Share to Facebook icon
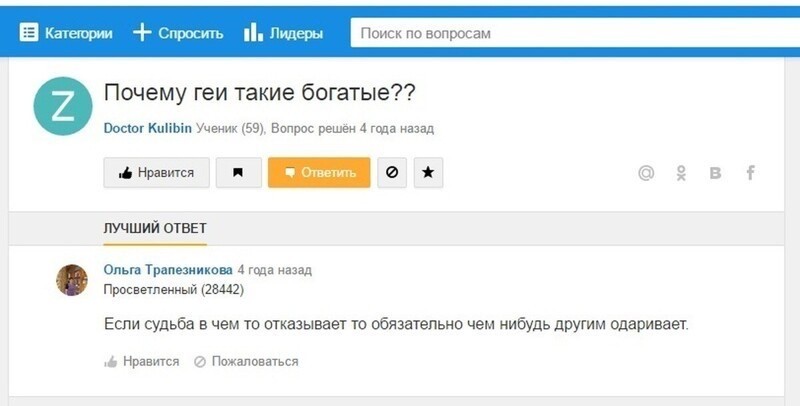This screenshot has height=406, width=800. tap(750, 173)
